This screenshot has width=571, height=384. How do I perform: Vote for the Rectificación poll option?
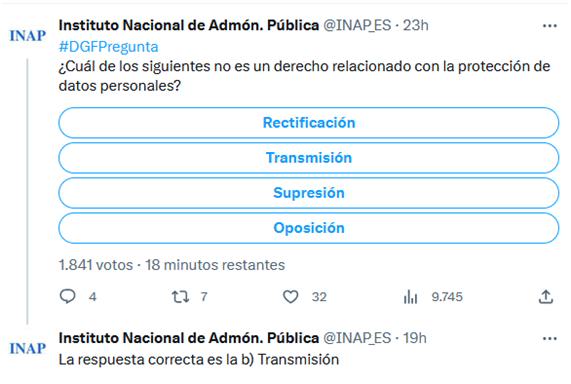point(308,123)
